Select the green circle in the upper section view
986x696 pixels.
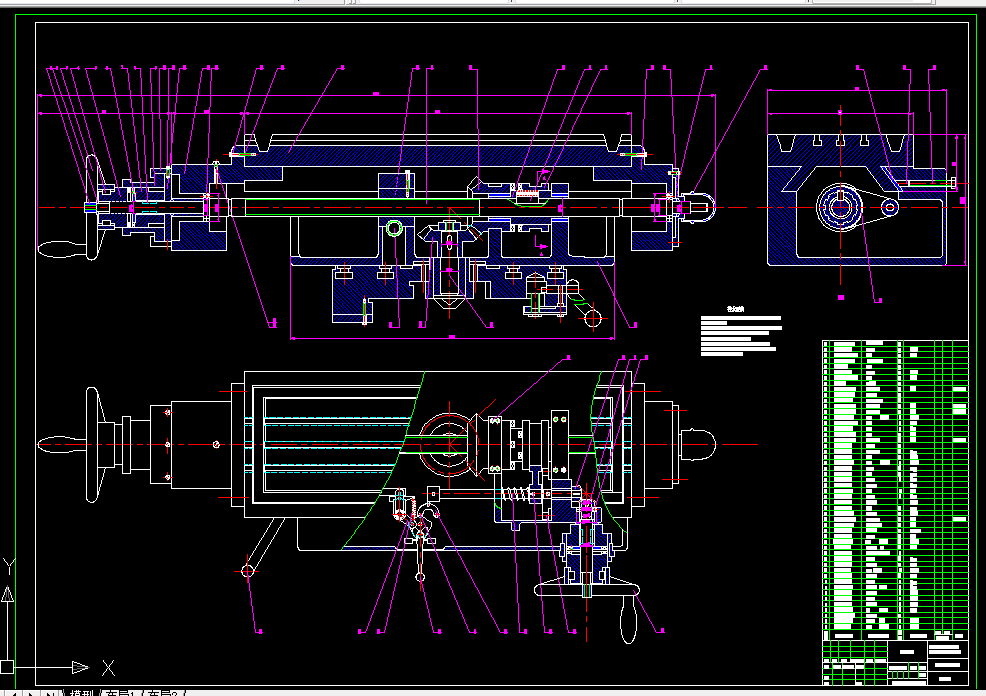pos(394,228)
